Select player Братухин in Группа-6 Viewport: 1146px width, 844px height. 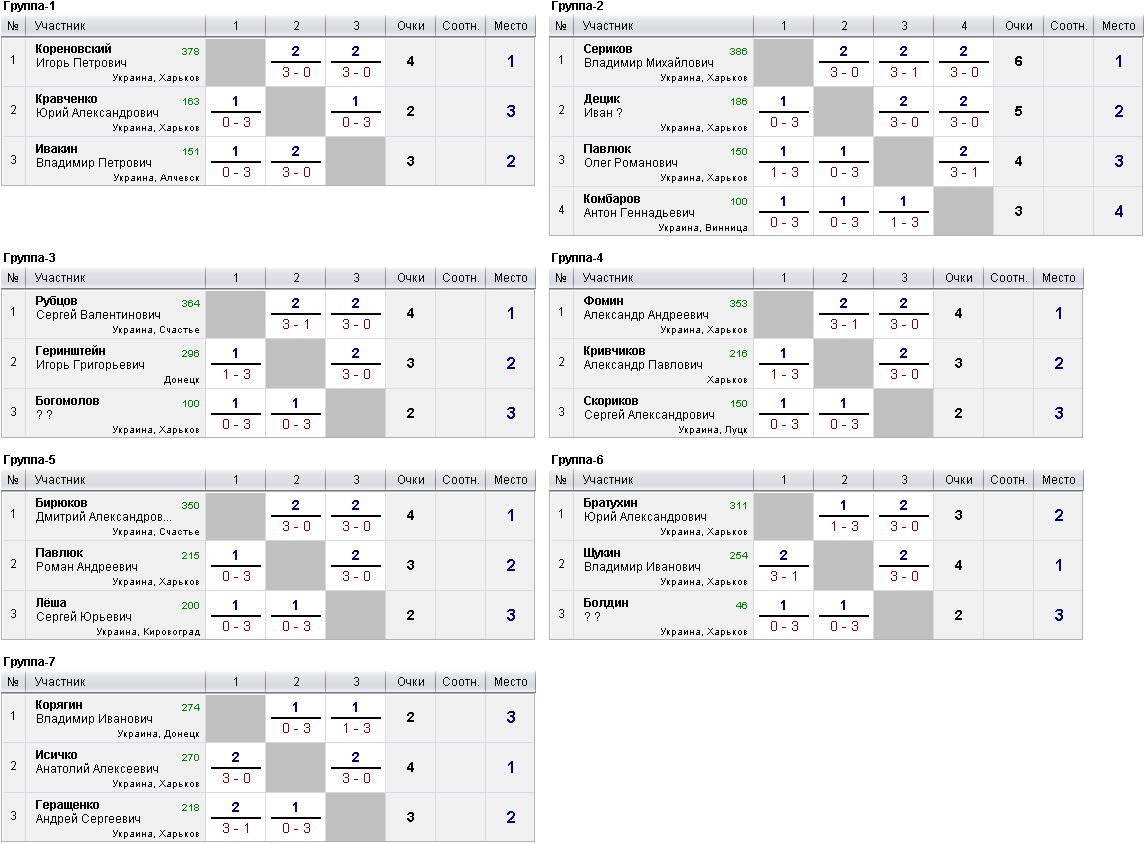tap(610, 503)
